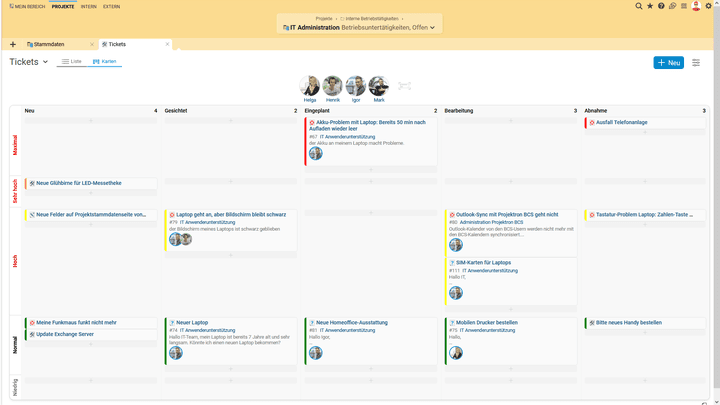The width and height of the screenshot is (720, 405).
Task: Create a new ticket with Neu button
Action: [669, 62]
